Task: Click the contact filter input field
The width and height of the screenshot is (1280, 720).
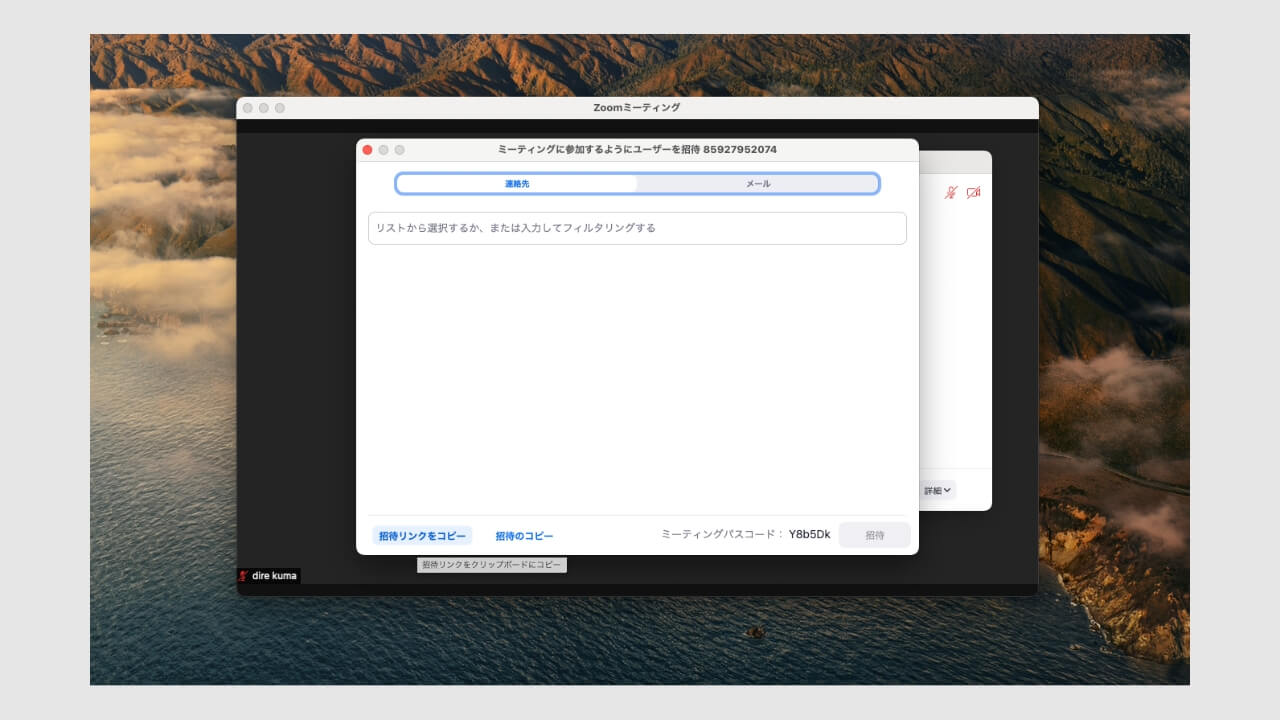Action: click(637, 228)
